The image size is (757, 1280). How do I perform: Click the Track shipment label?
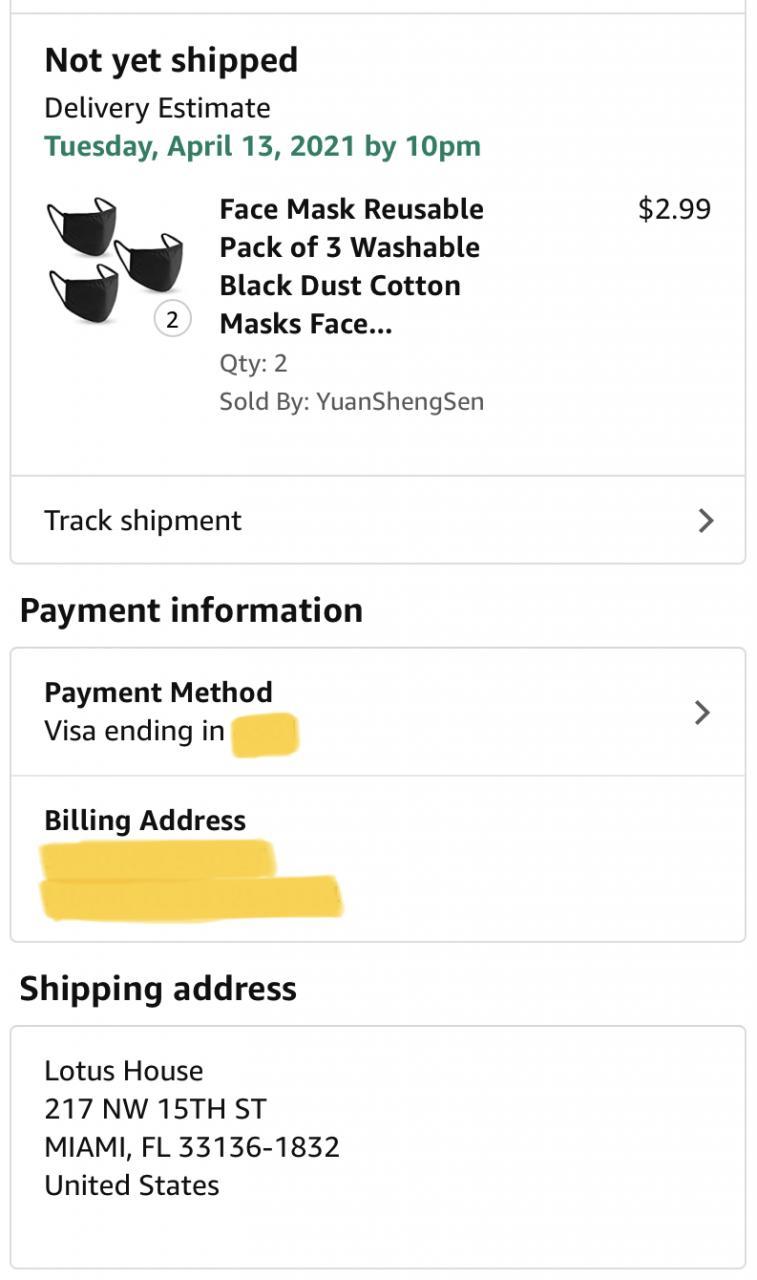(x=143, y=520)
